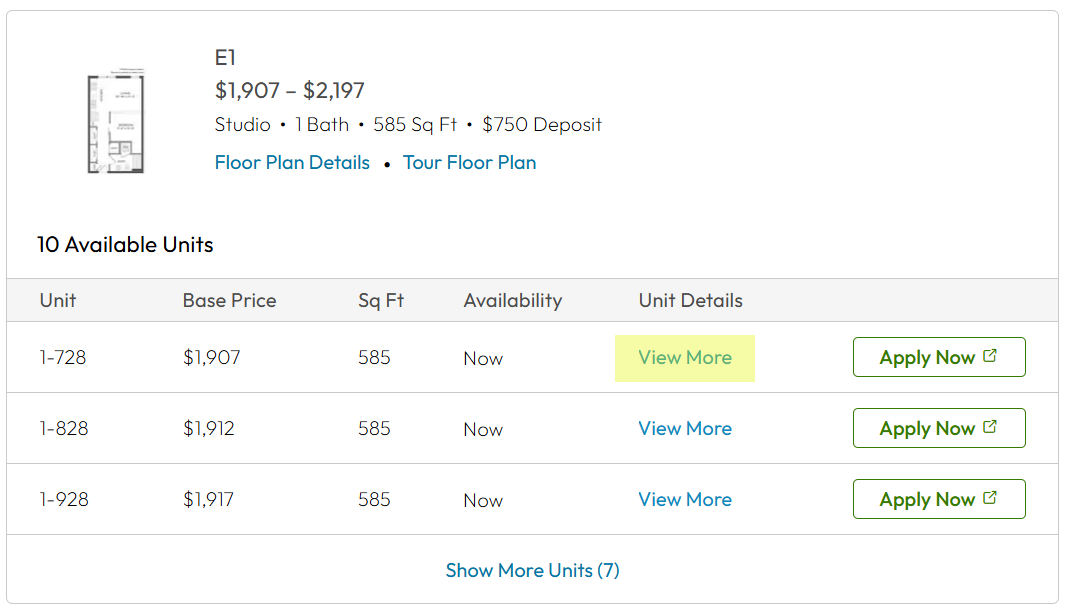View More details for unit 1-828
Image resolution: width=1066 pixels, height=612 pixels.
pyautogui.click(x=685, y=428)
